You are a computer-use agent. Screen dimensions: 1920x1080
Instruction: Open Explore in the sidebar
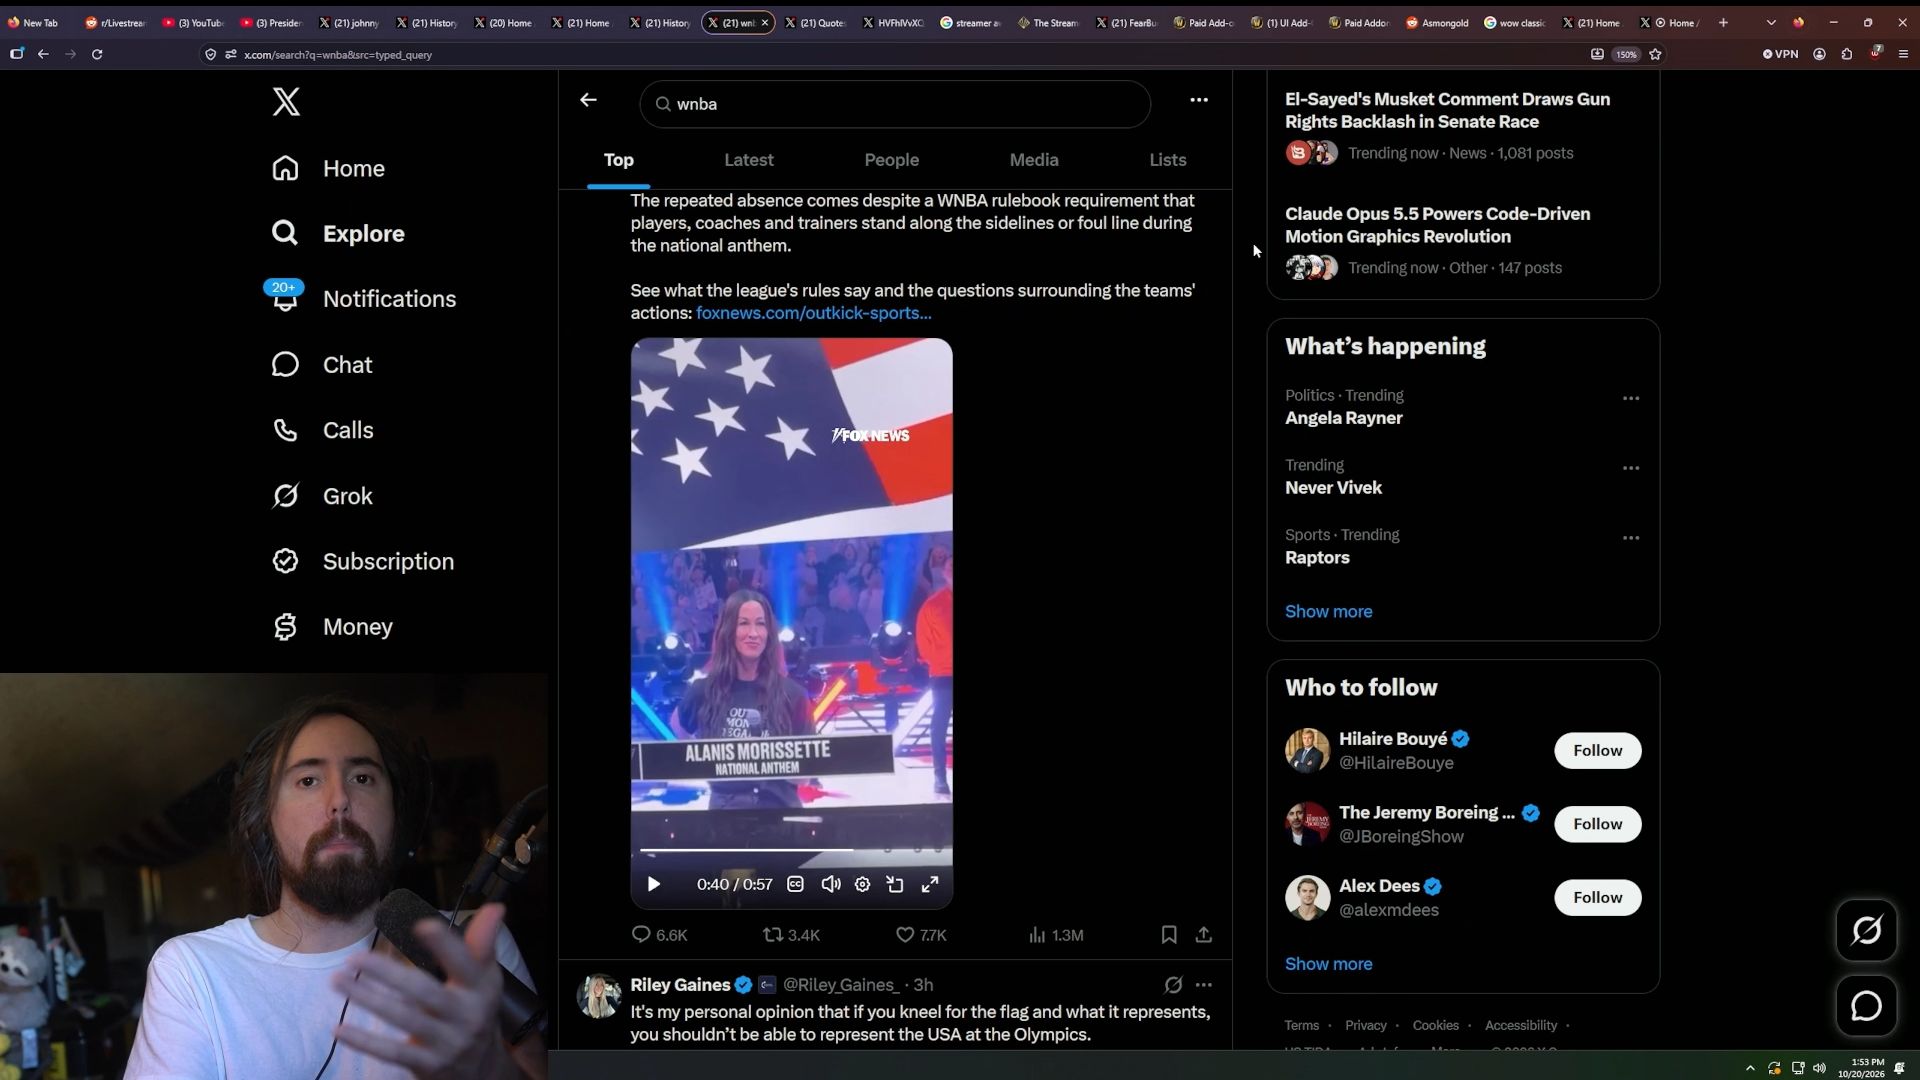pyautogui.click(x=338, y=233)
